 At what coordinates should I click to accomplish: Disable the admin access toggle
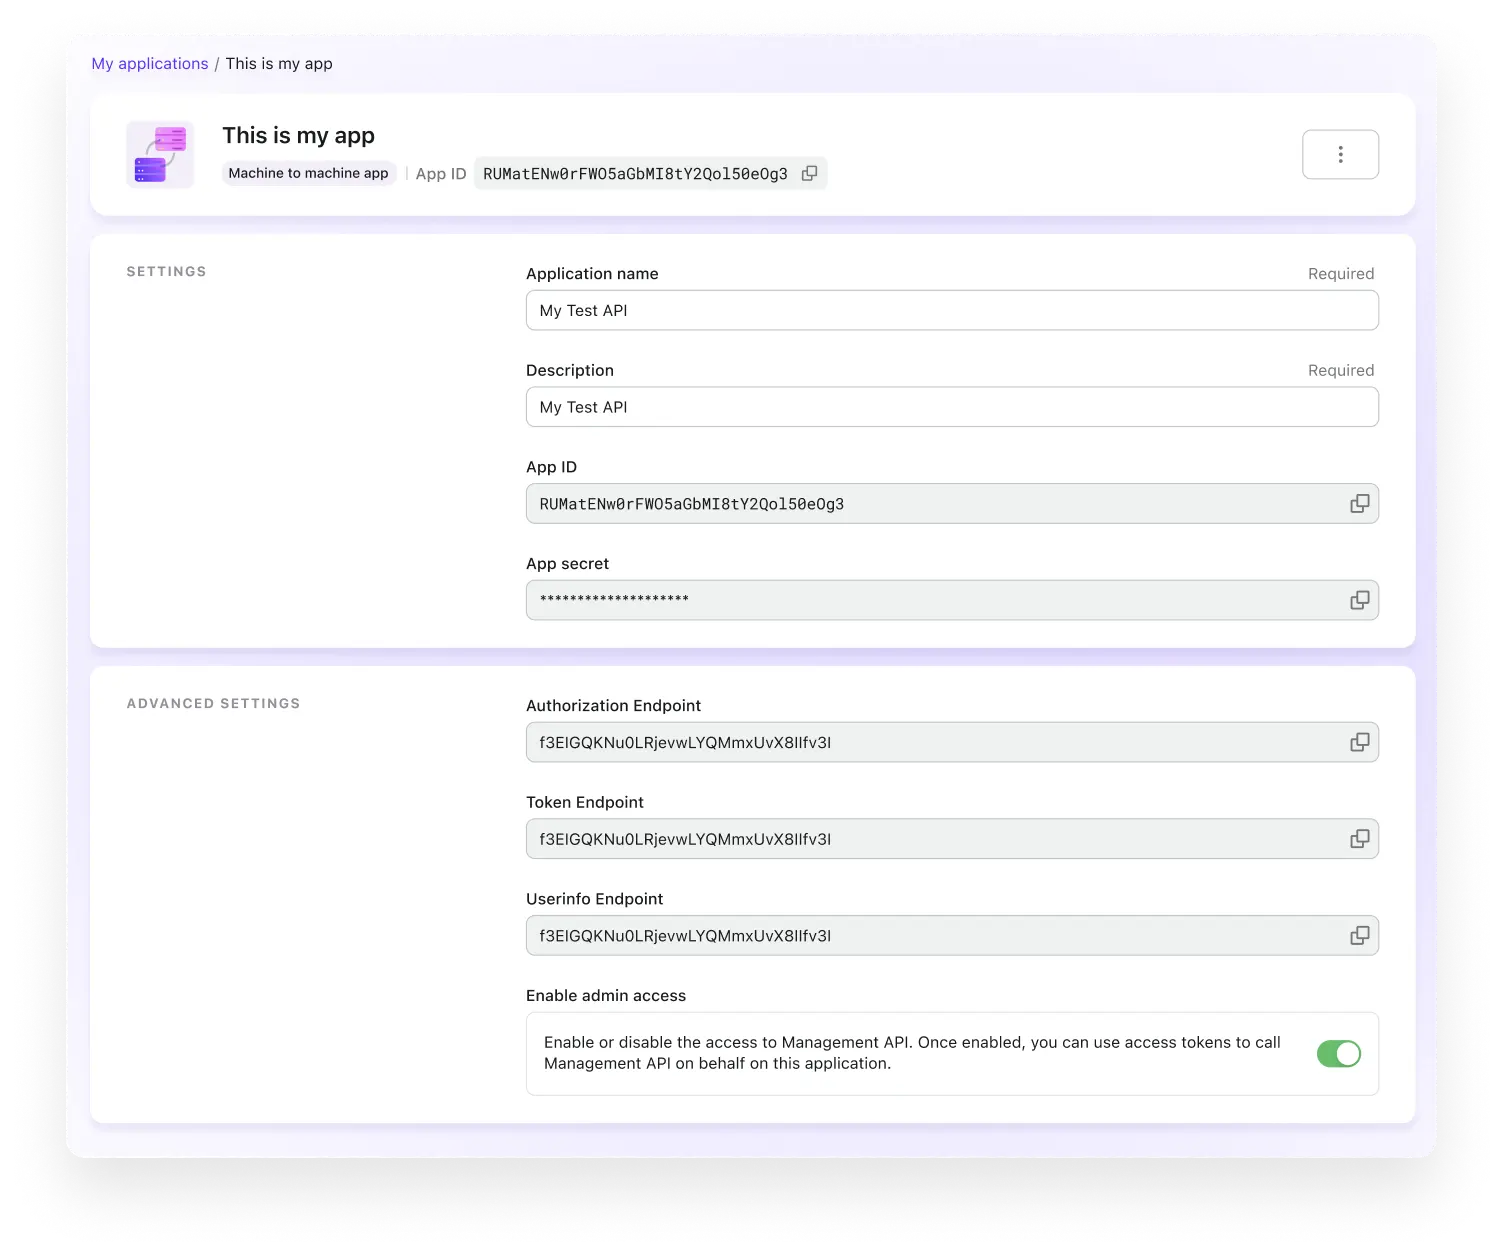pos(1338,1054)
